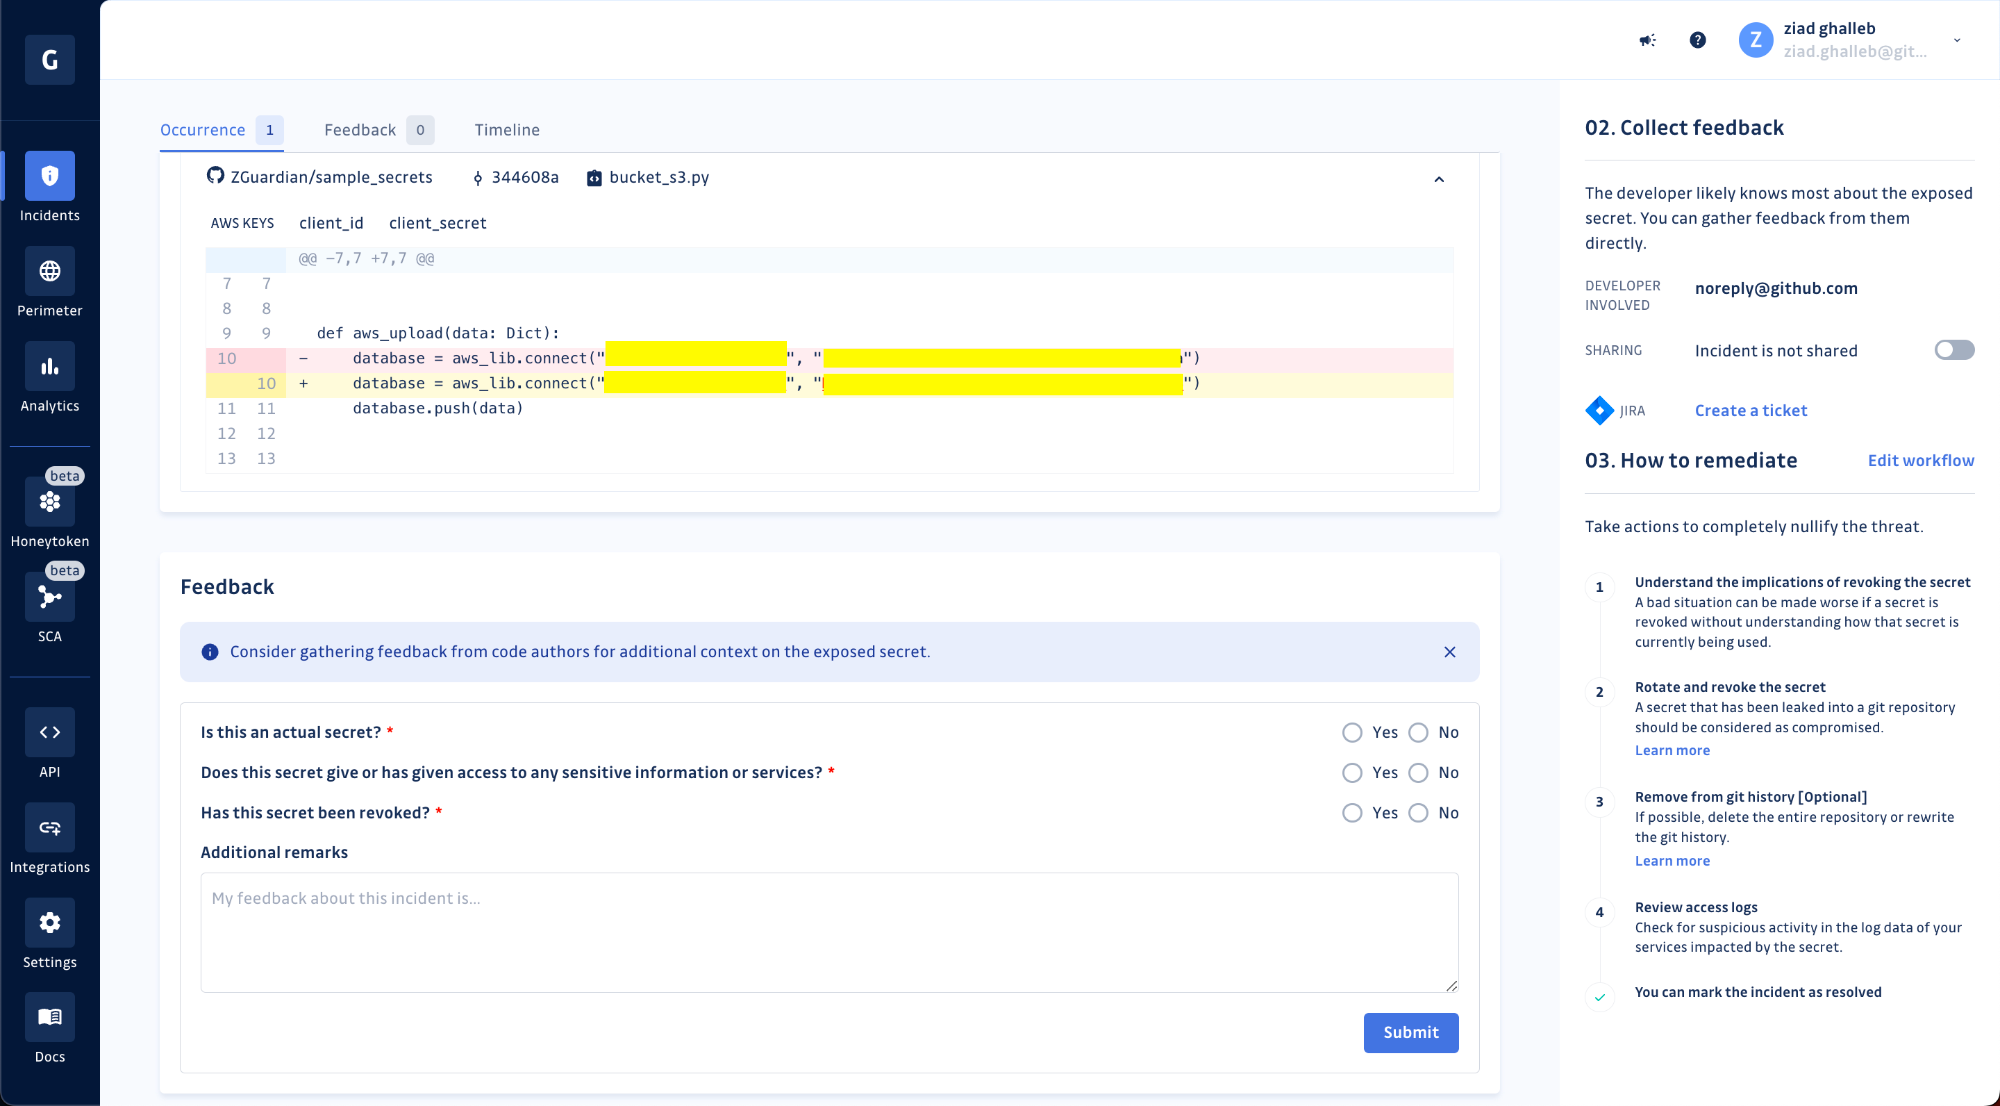This screenshot has width=2000, height=1106.
Task: Dismiss the feedback info banner
Action: 1449,652
